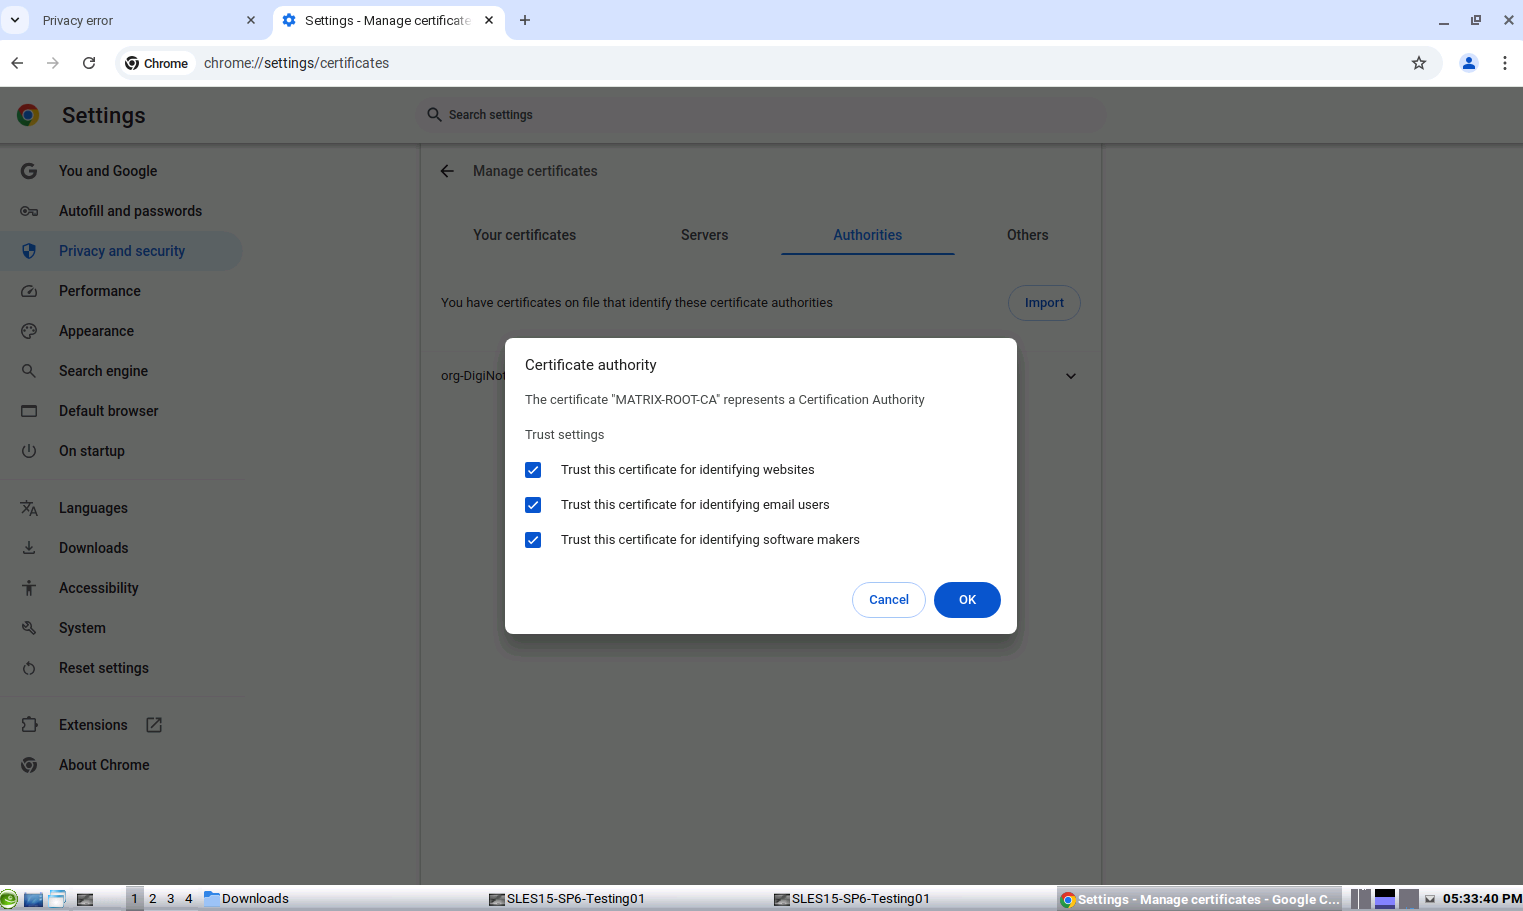Click the key icon for Autofill
This screenshot has width=1523, height=911.
tap(29, 211)
